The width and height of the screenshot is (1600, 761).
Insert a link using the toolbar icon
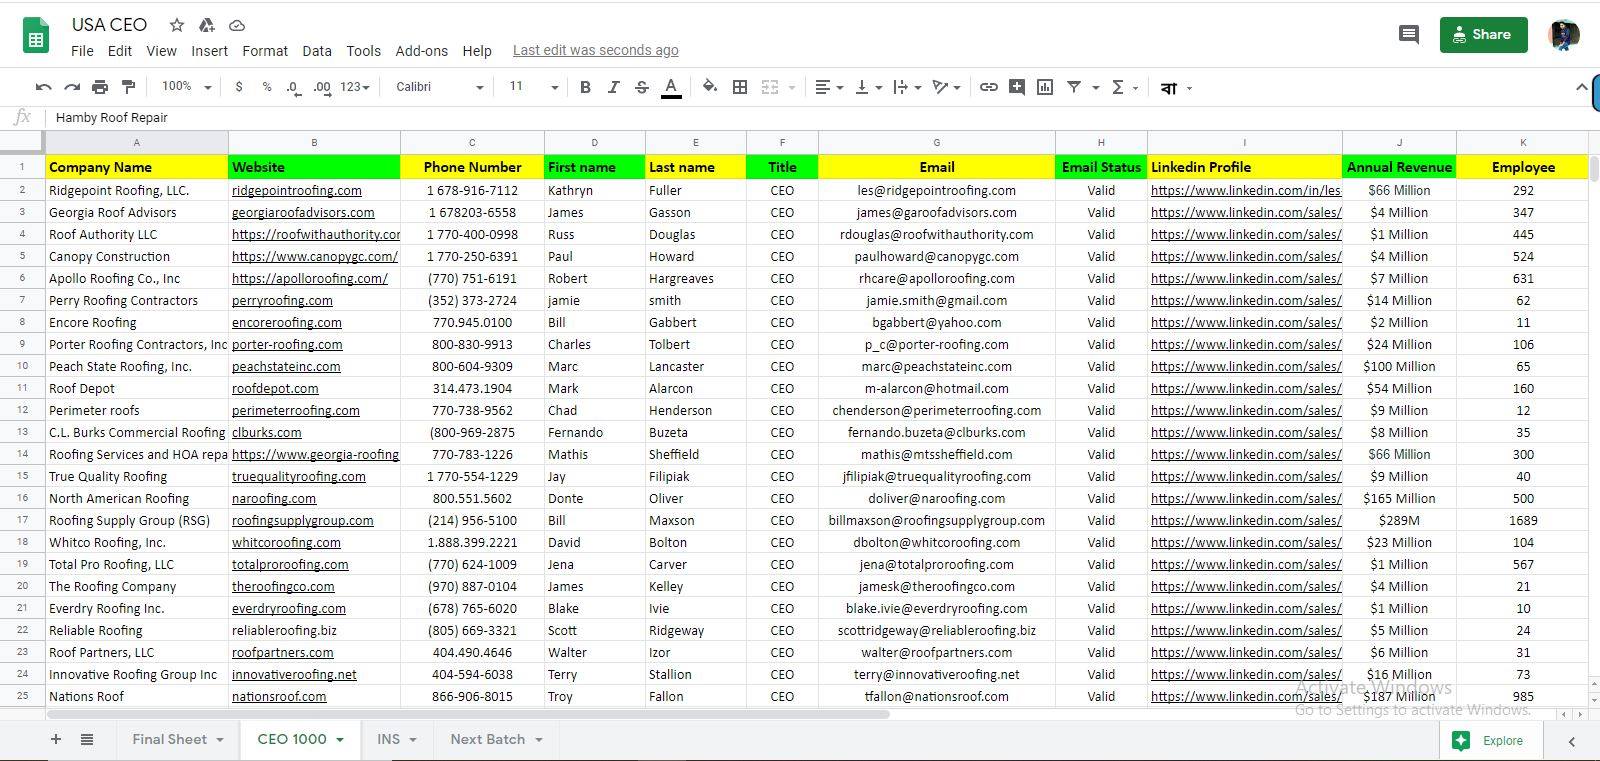click(x=988, y=87)
